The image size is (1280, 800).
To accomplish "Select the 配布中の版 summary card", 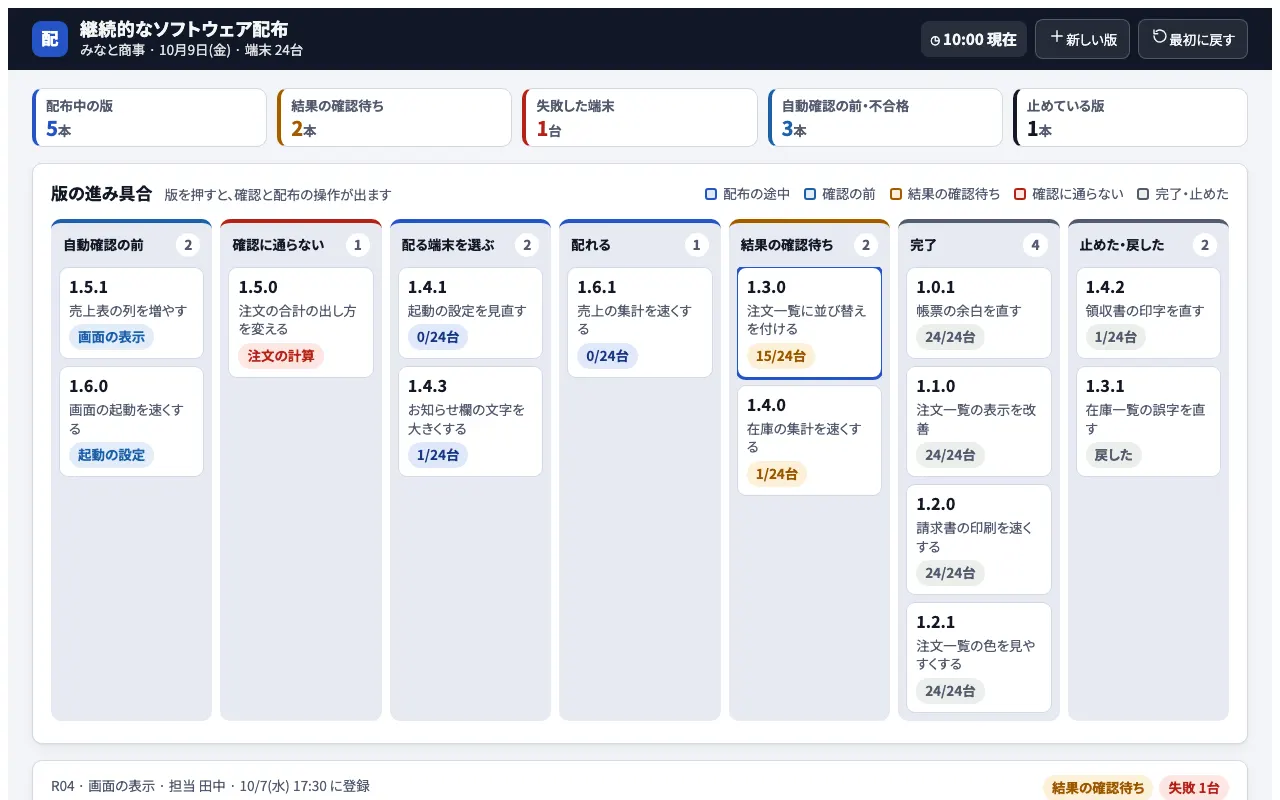I will pyautogui.click(x=150, y=118).
